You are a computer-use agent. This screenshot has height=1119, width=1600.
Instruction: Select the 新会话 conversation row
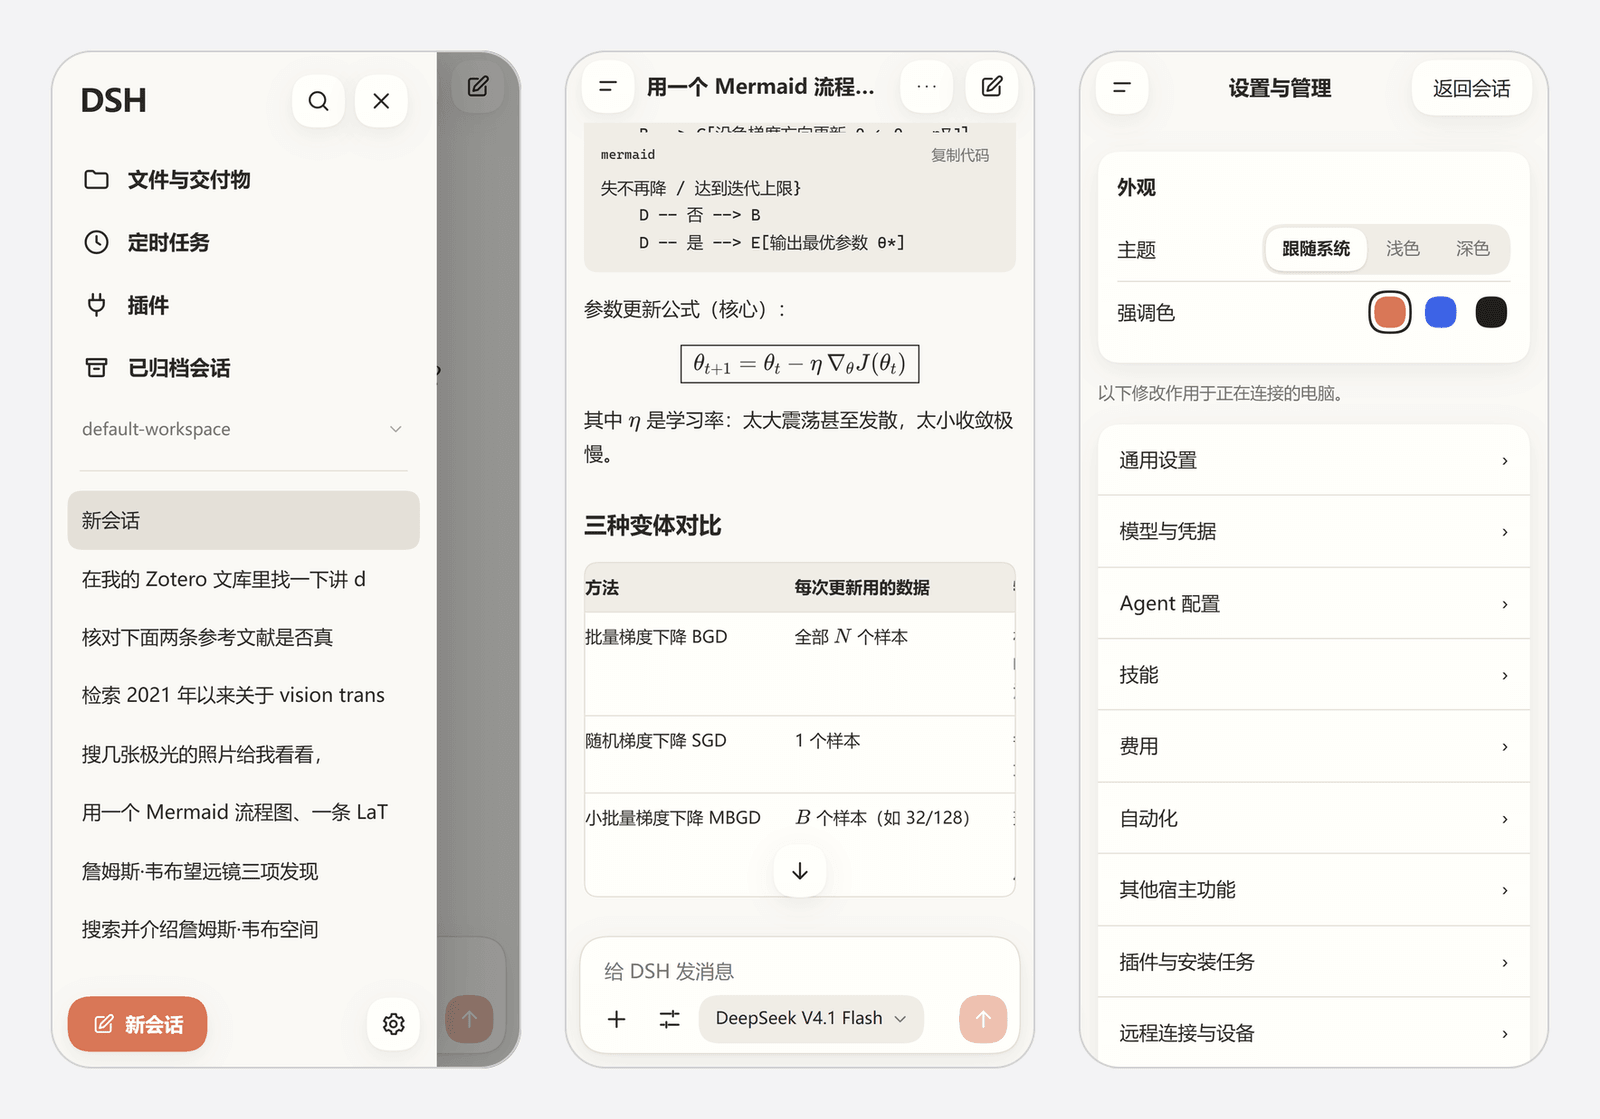point(243,520)
